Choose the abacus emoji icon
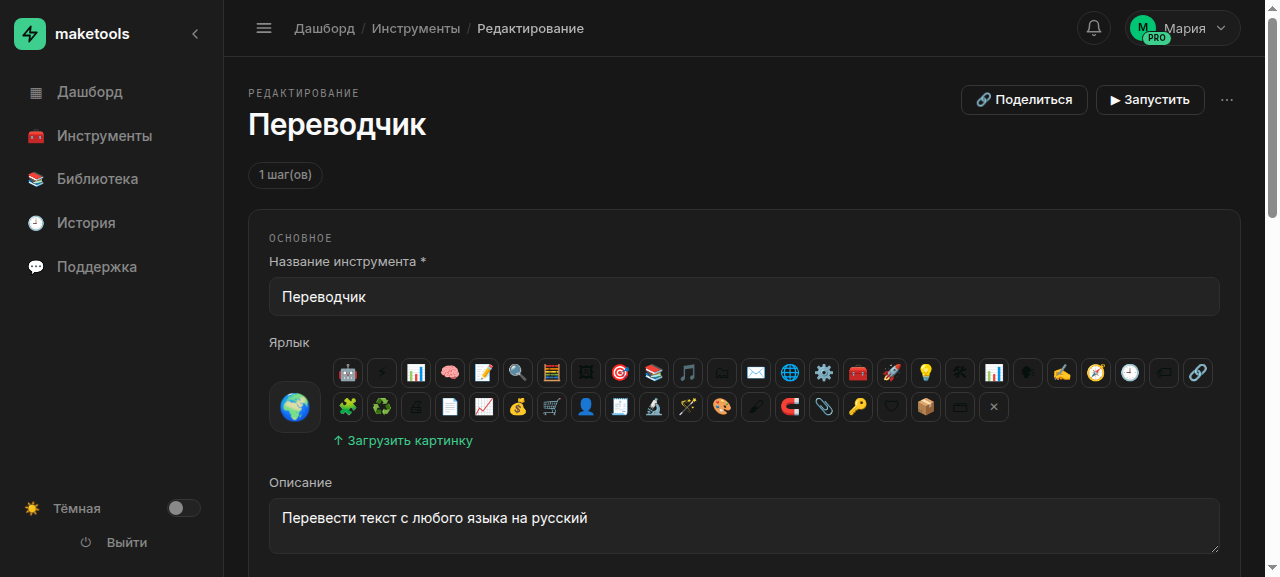 (x=552, y=373)
